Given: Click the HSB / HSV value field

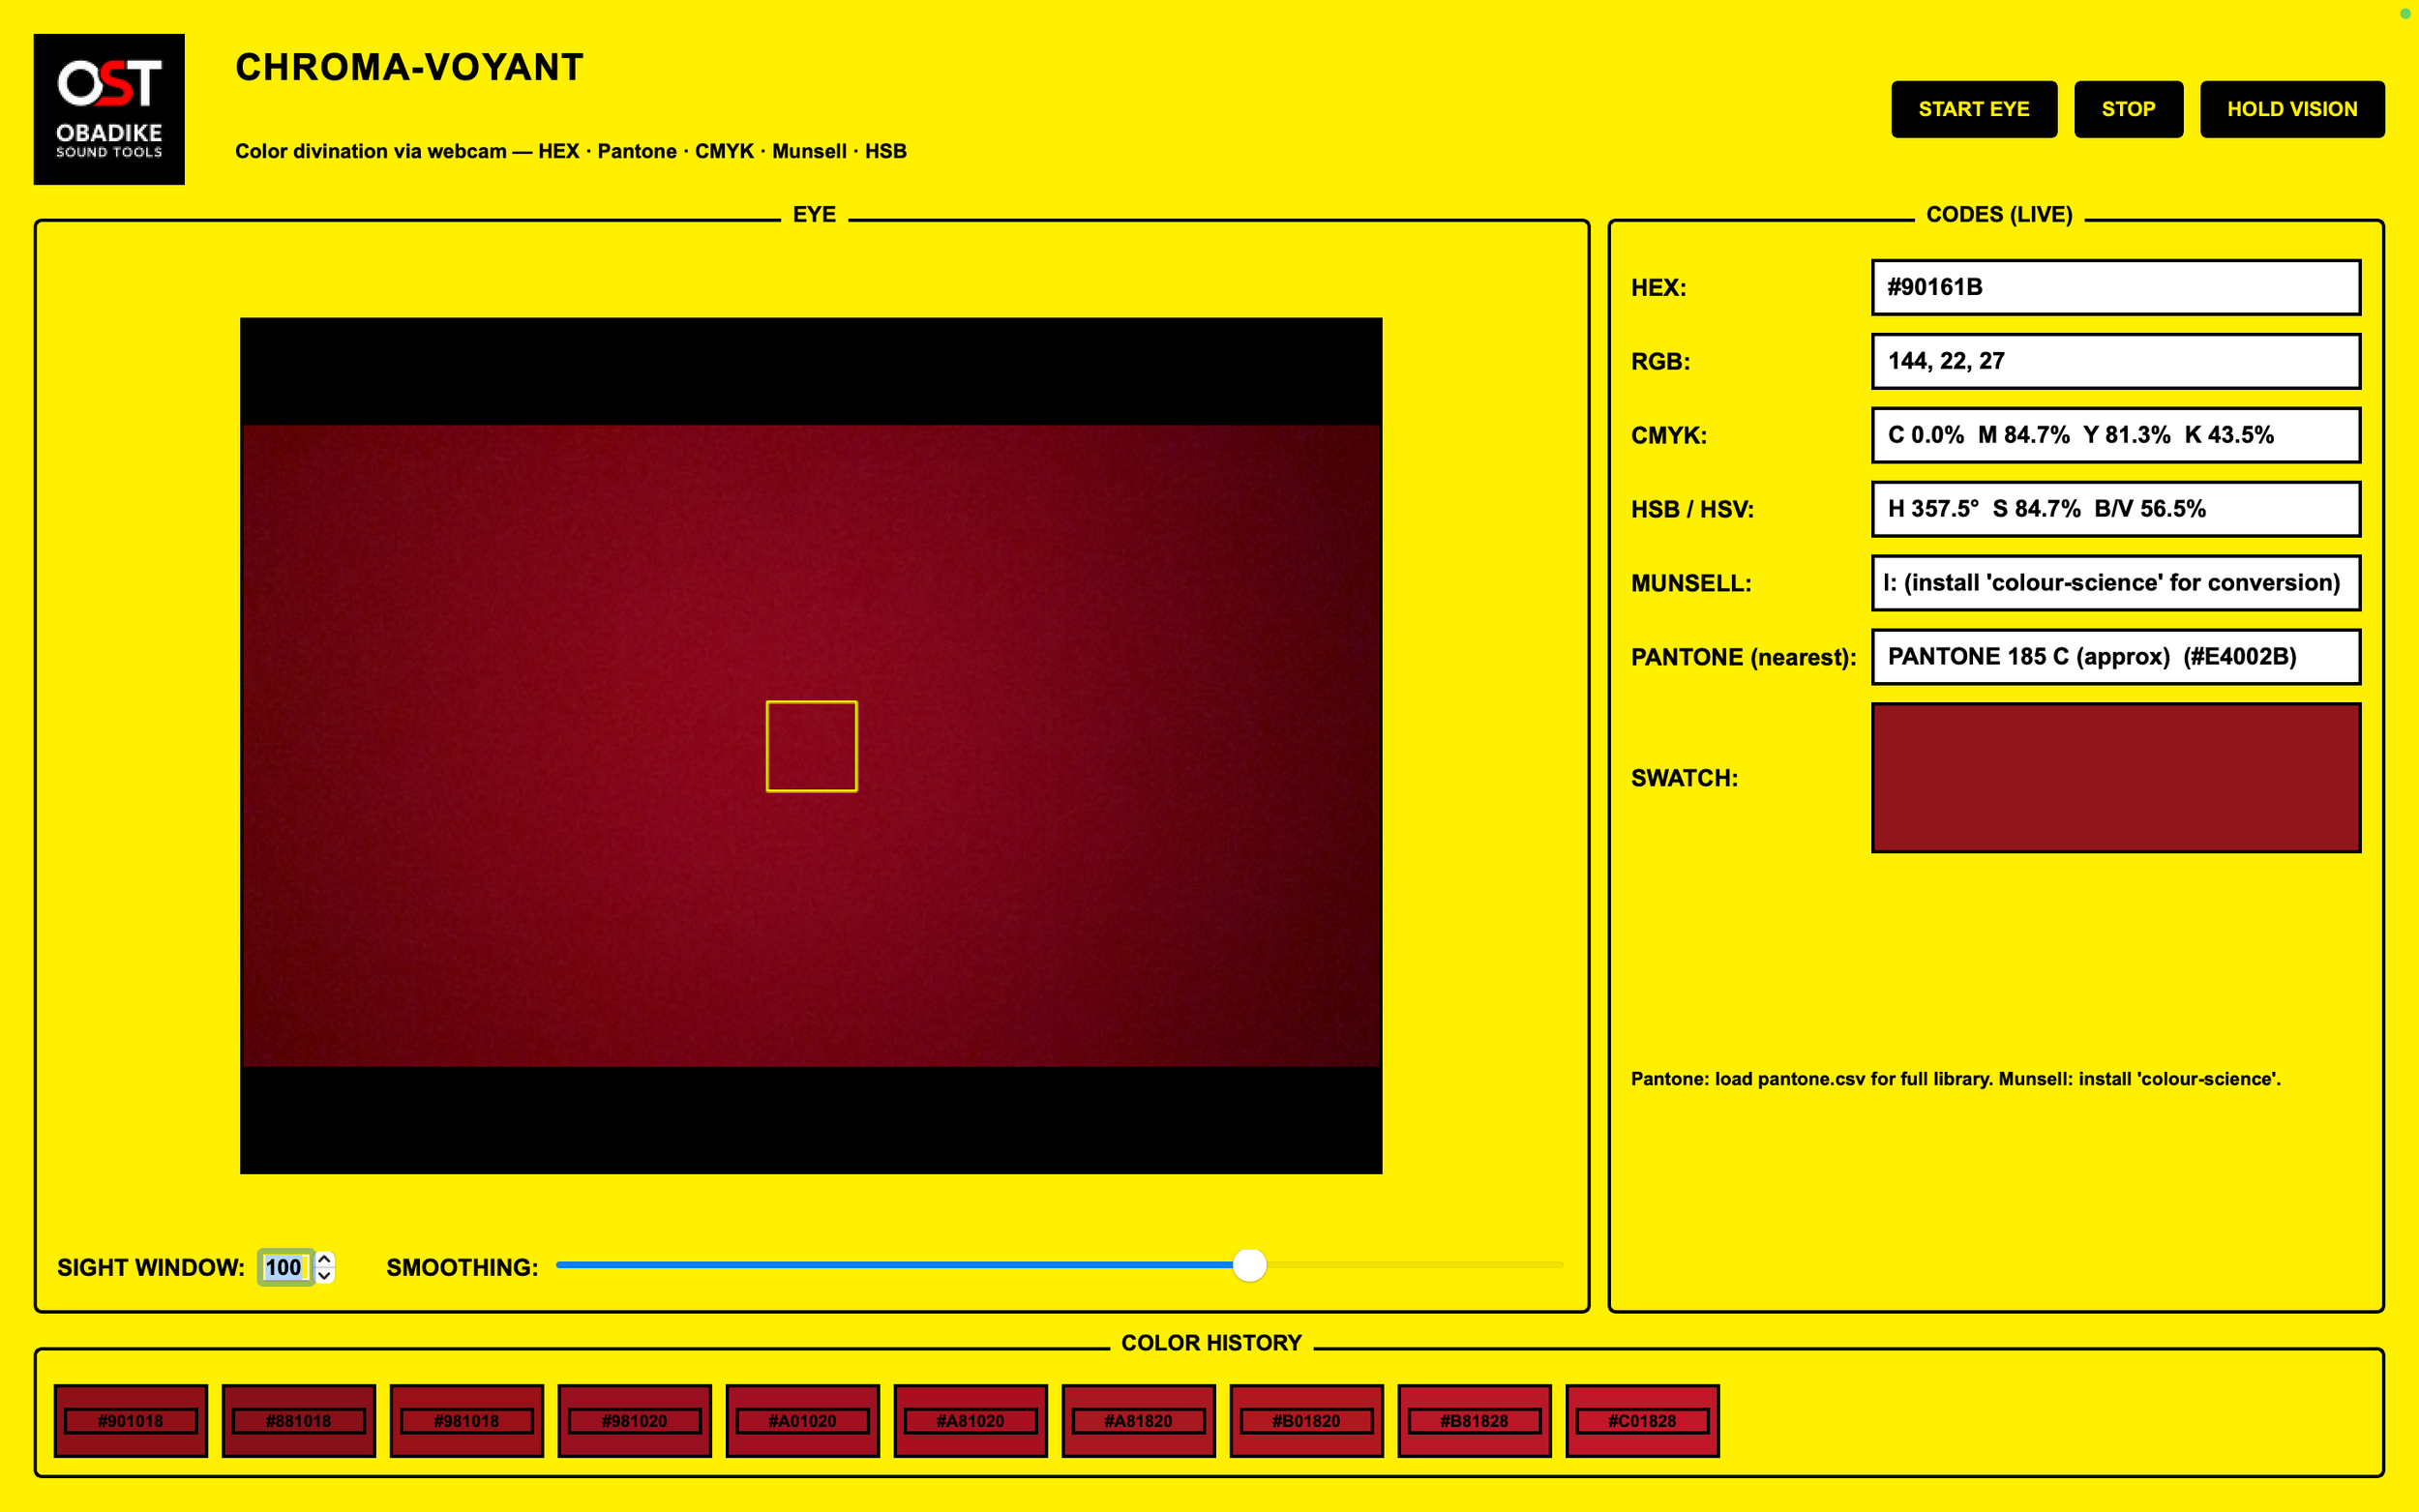Looking at the screenshot, I should coord(2115,509).
